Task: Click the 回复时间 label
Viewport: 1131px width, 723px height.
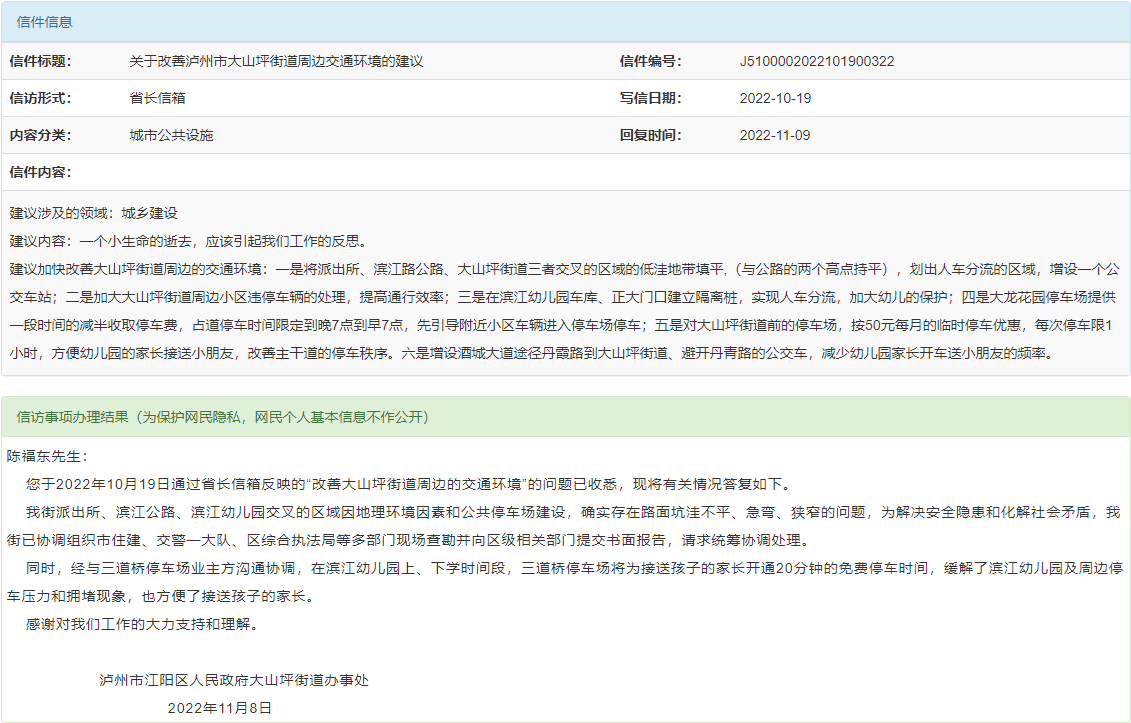Action: tap(650, 135)
